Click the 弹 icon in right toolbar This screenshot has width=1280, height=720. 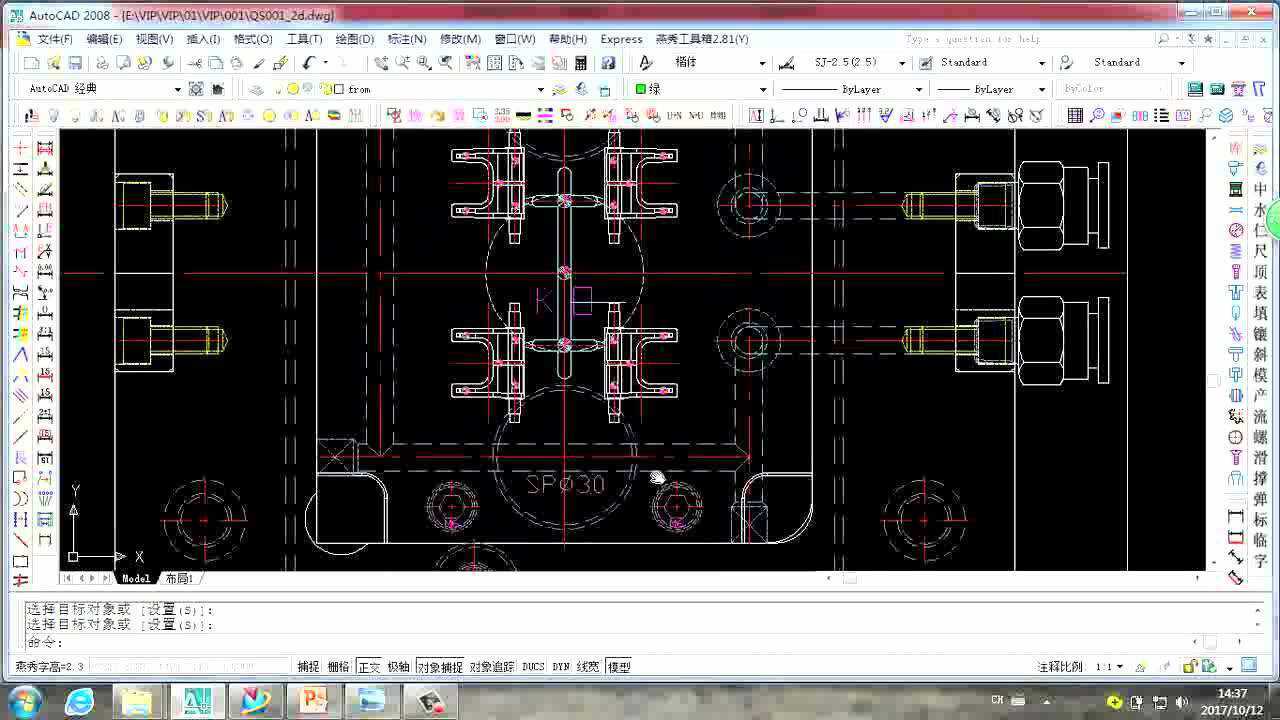[x=1260, y=499]
